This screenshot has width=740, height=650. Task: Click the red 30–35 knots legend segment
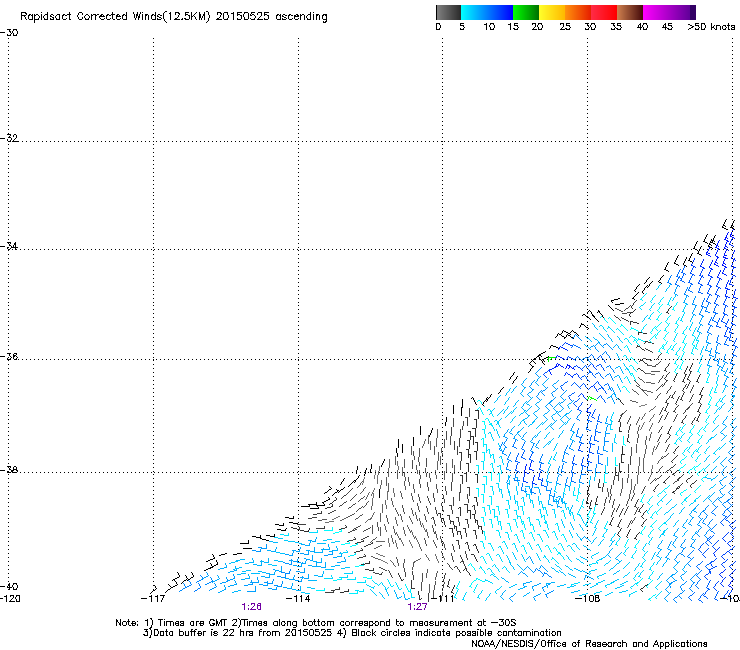(x=604, y=12)
